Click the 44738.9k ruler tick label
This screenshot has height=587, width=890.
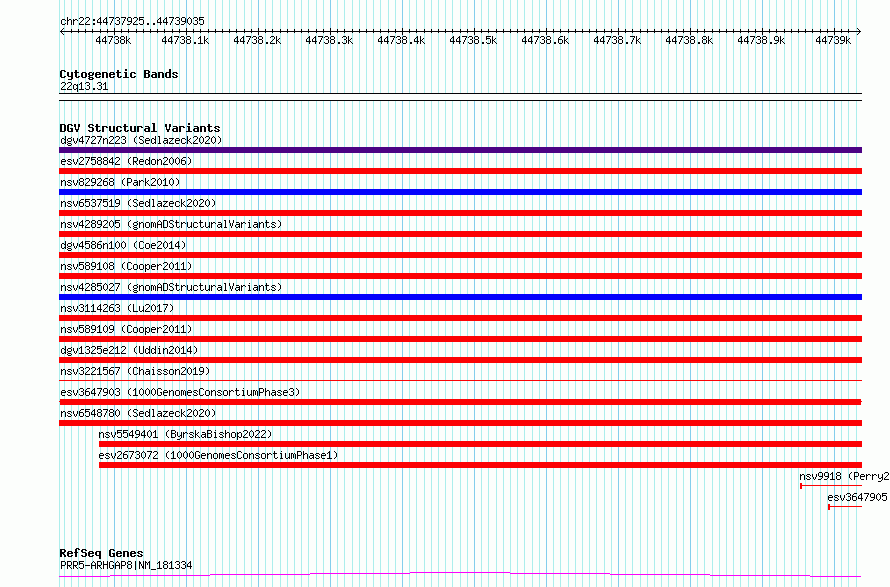[x=761, y=40]
